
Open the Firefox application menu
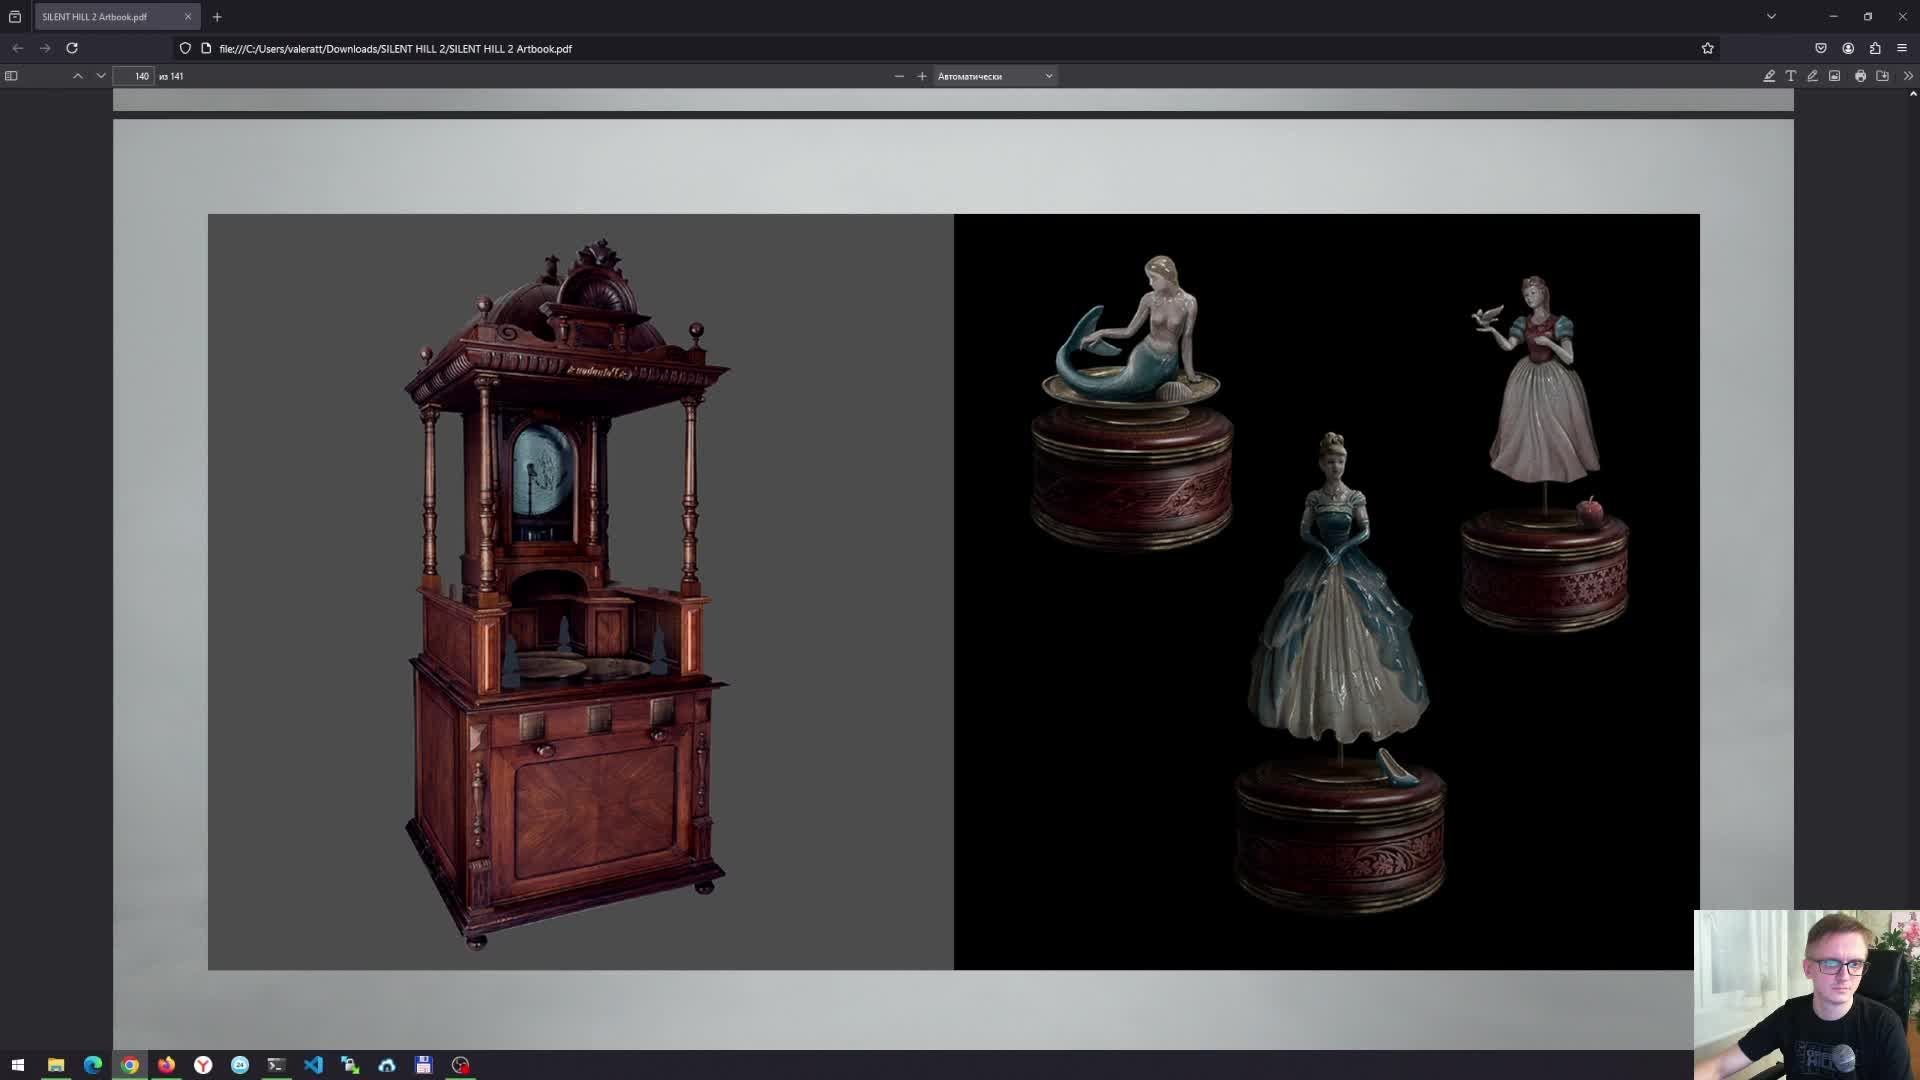click(1902, 48)
